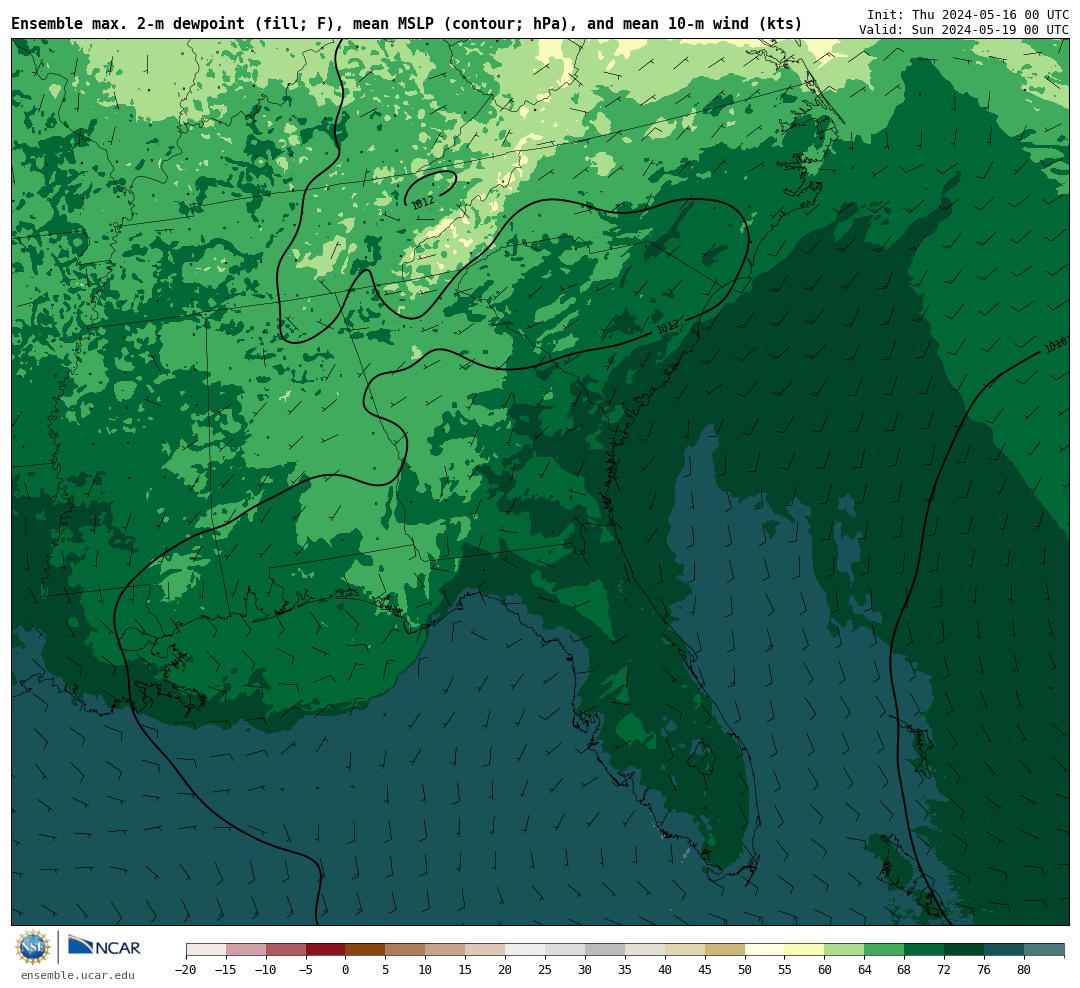Click the 64 colorbar tick label
This screenshot has width=1080, height=988.
point(864,969)
